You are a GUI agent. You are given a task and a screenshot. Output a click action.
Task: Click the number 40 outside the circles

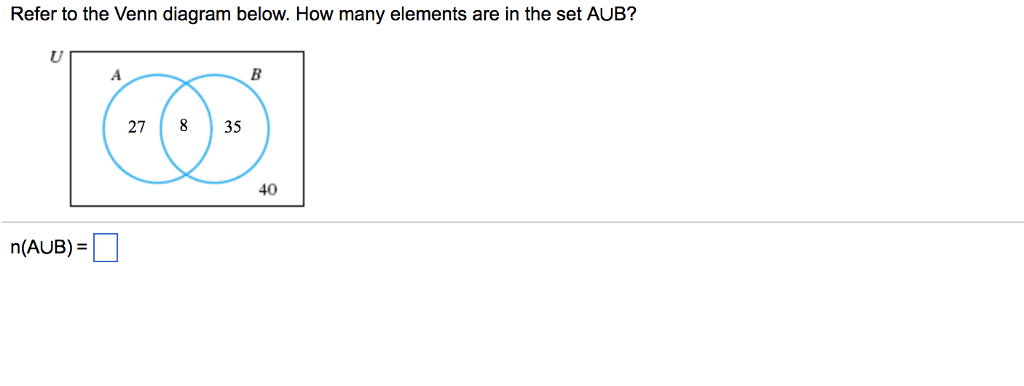click(x=268, y=190)
